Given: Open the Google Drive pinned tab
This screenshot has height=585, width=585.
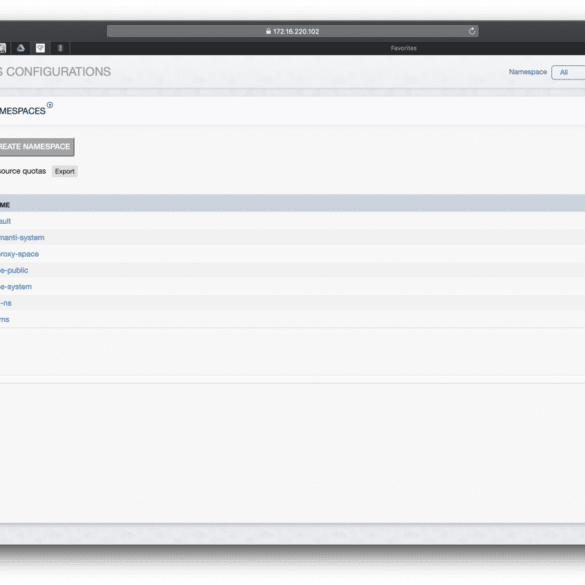Looking at the screenshot, I should (21, 48).
